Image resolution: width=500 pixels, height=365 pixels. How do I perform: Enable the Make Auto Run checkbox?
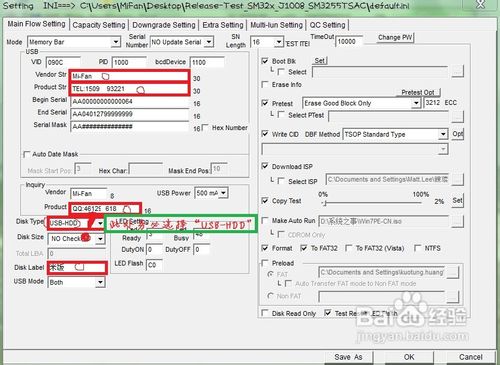click(265, 221)
